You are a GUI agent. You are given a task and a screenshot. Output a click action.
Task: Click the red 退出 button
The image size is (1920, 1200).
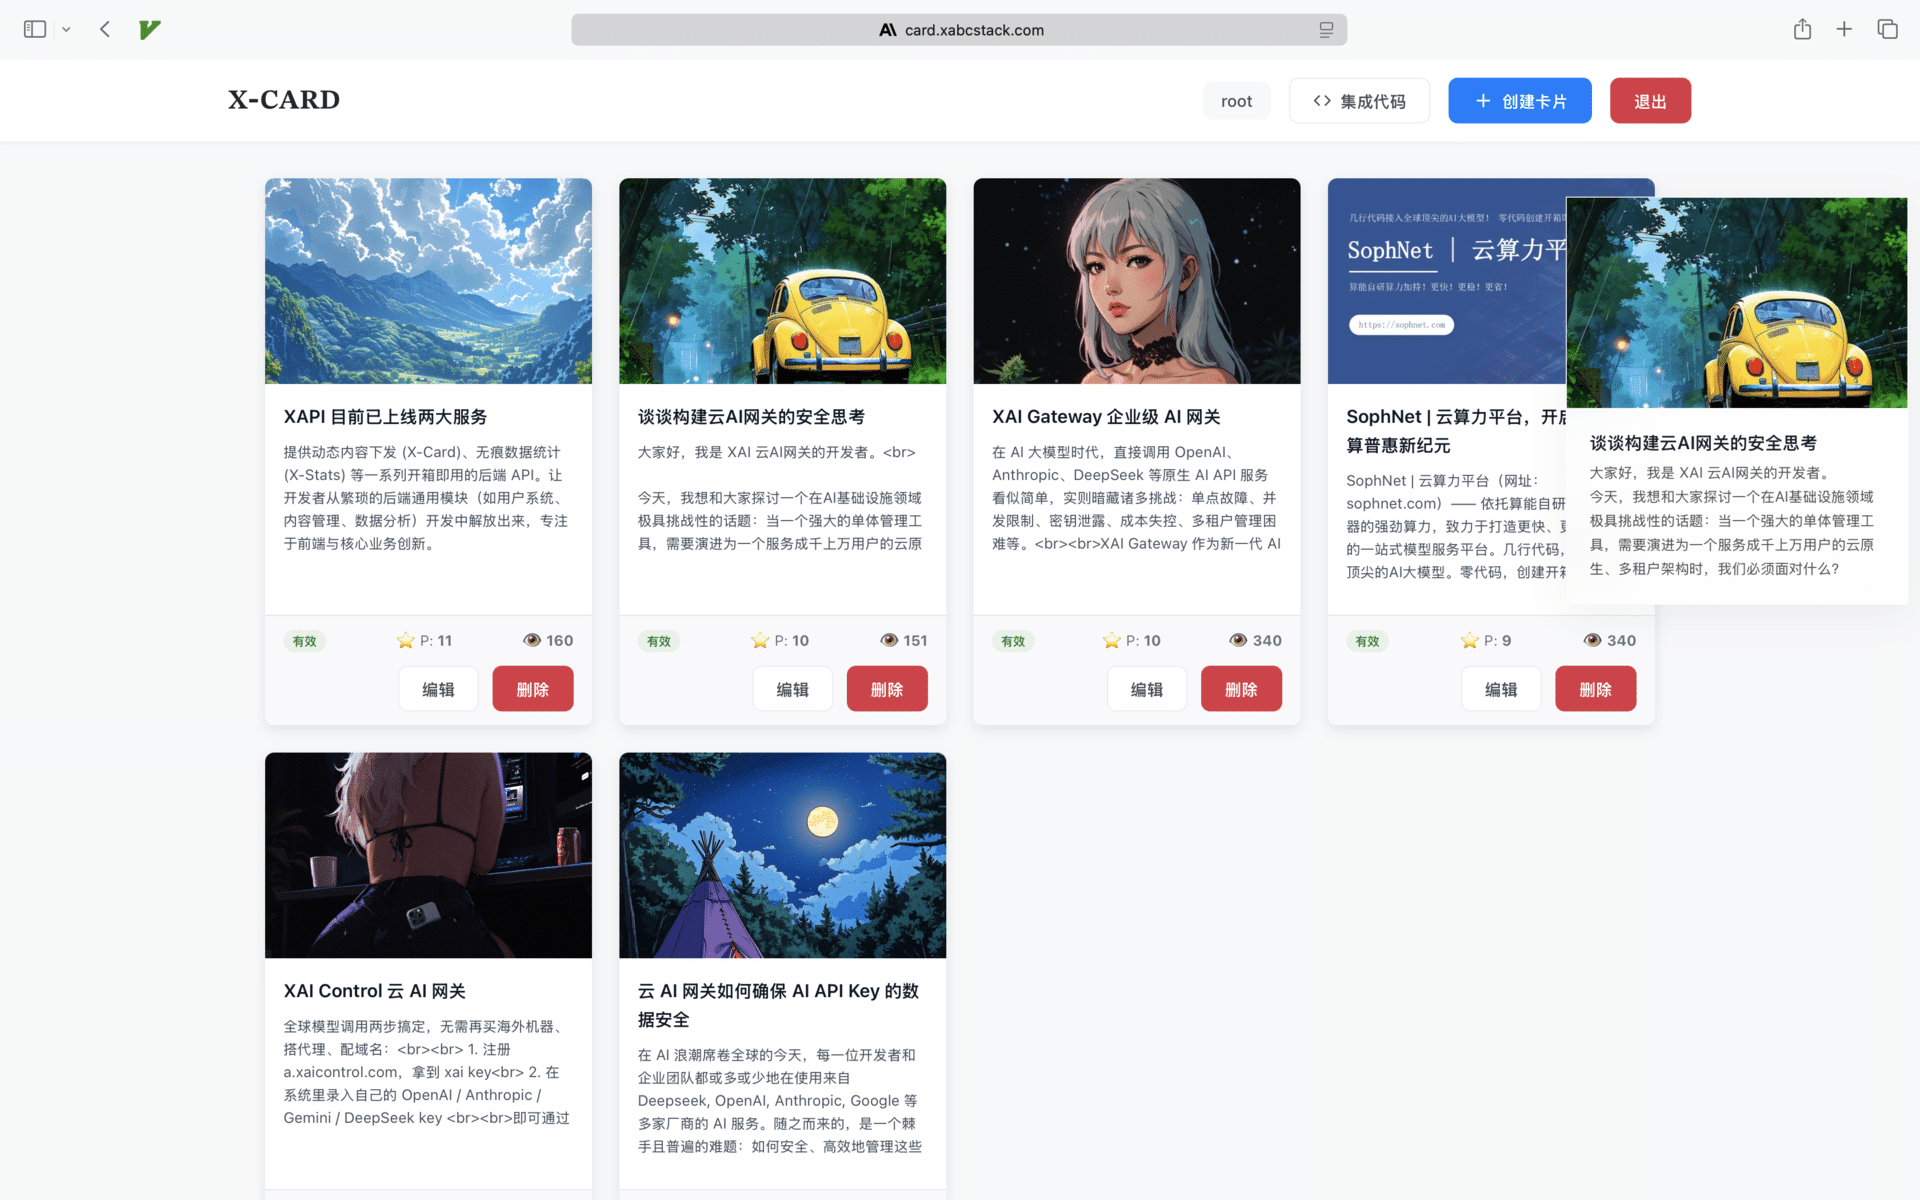coord(1650,100)
